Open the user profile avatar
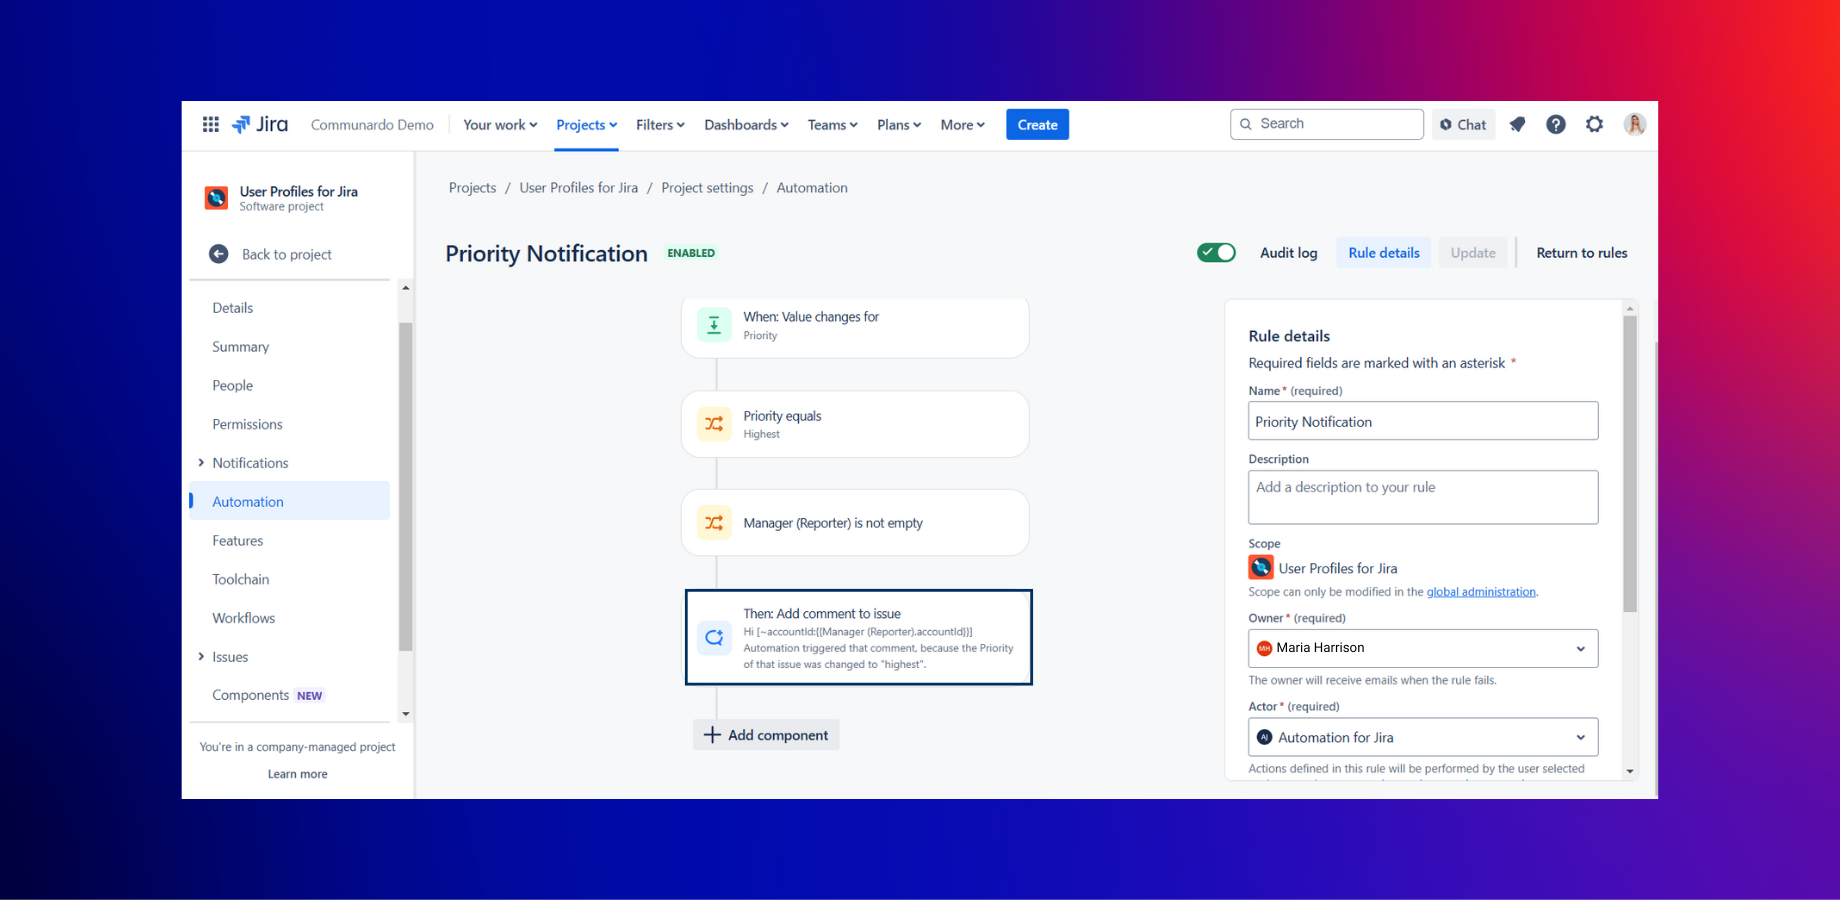The image size is (1840, 900). [1635, 124]
